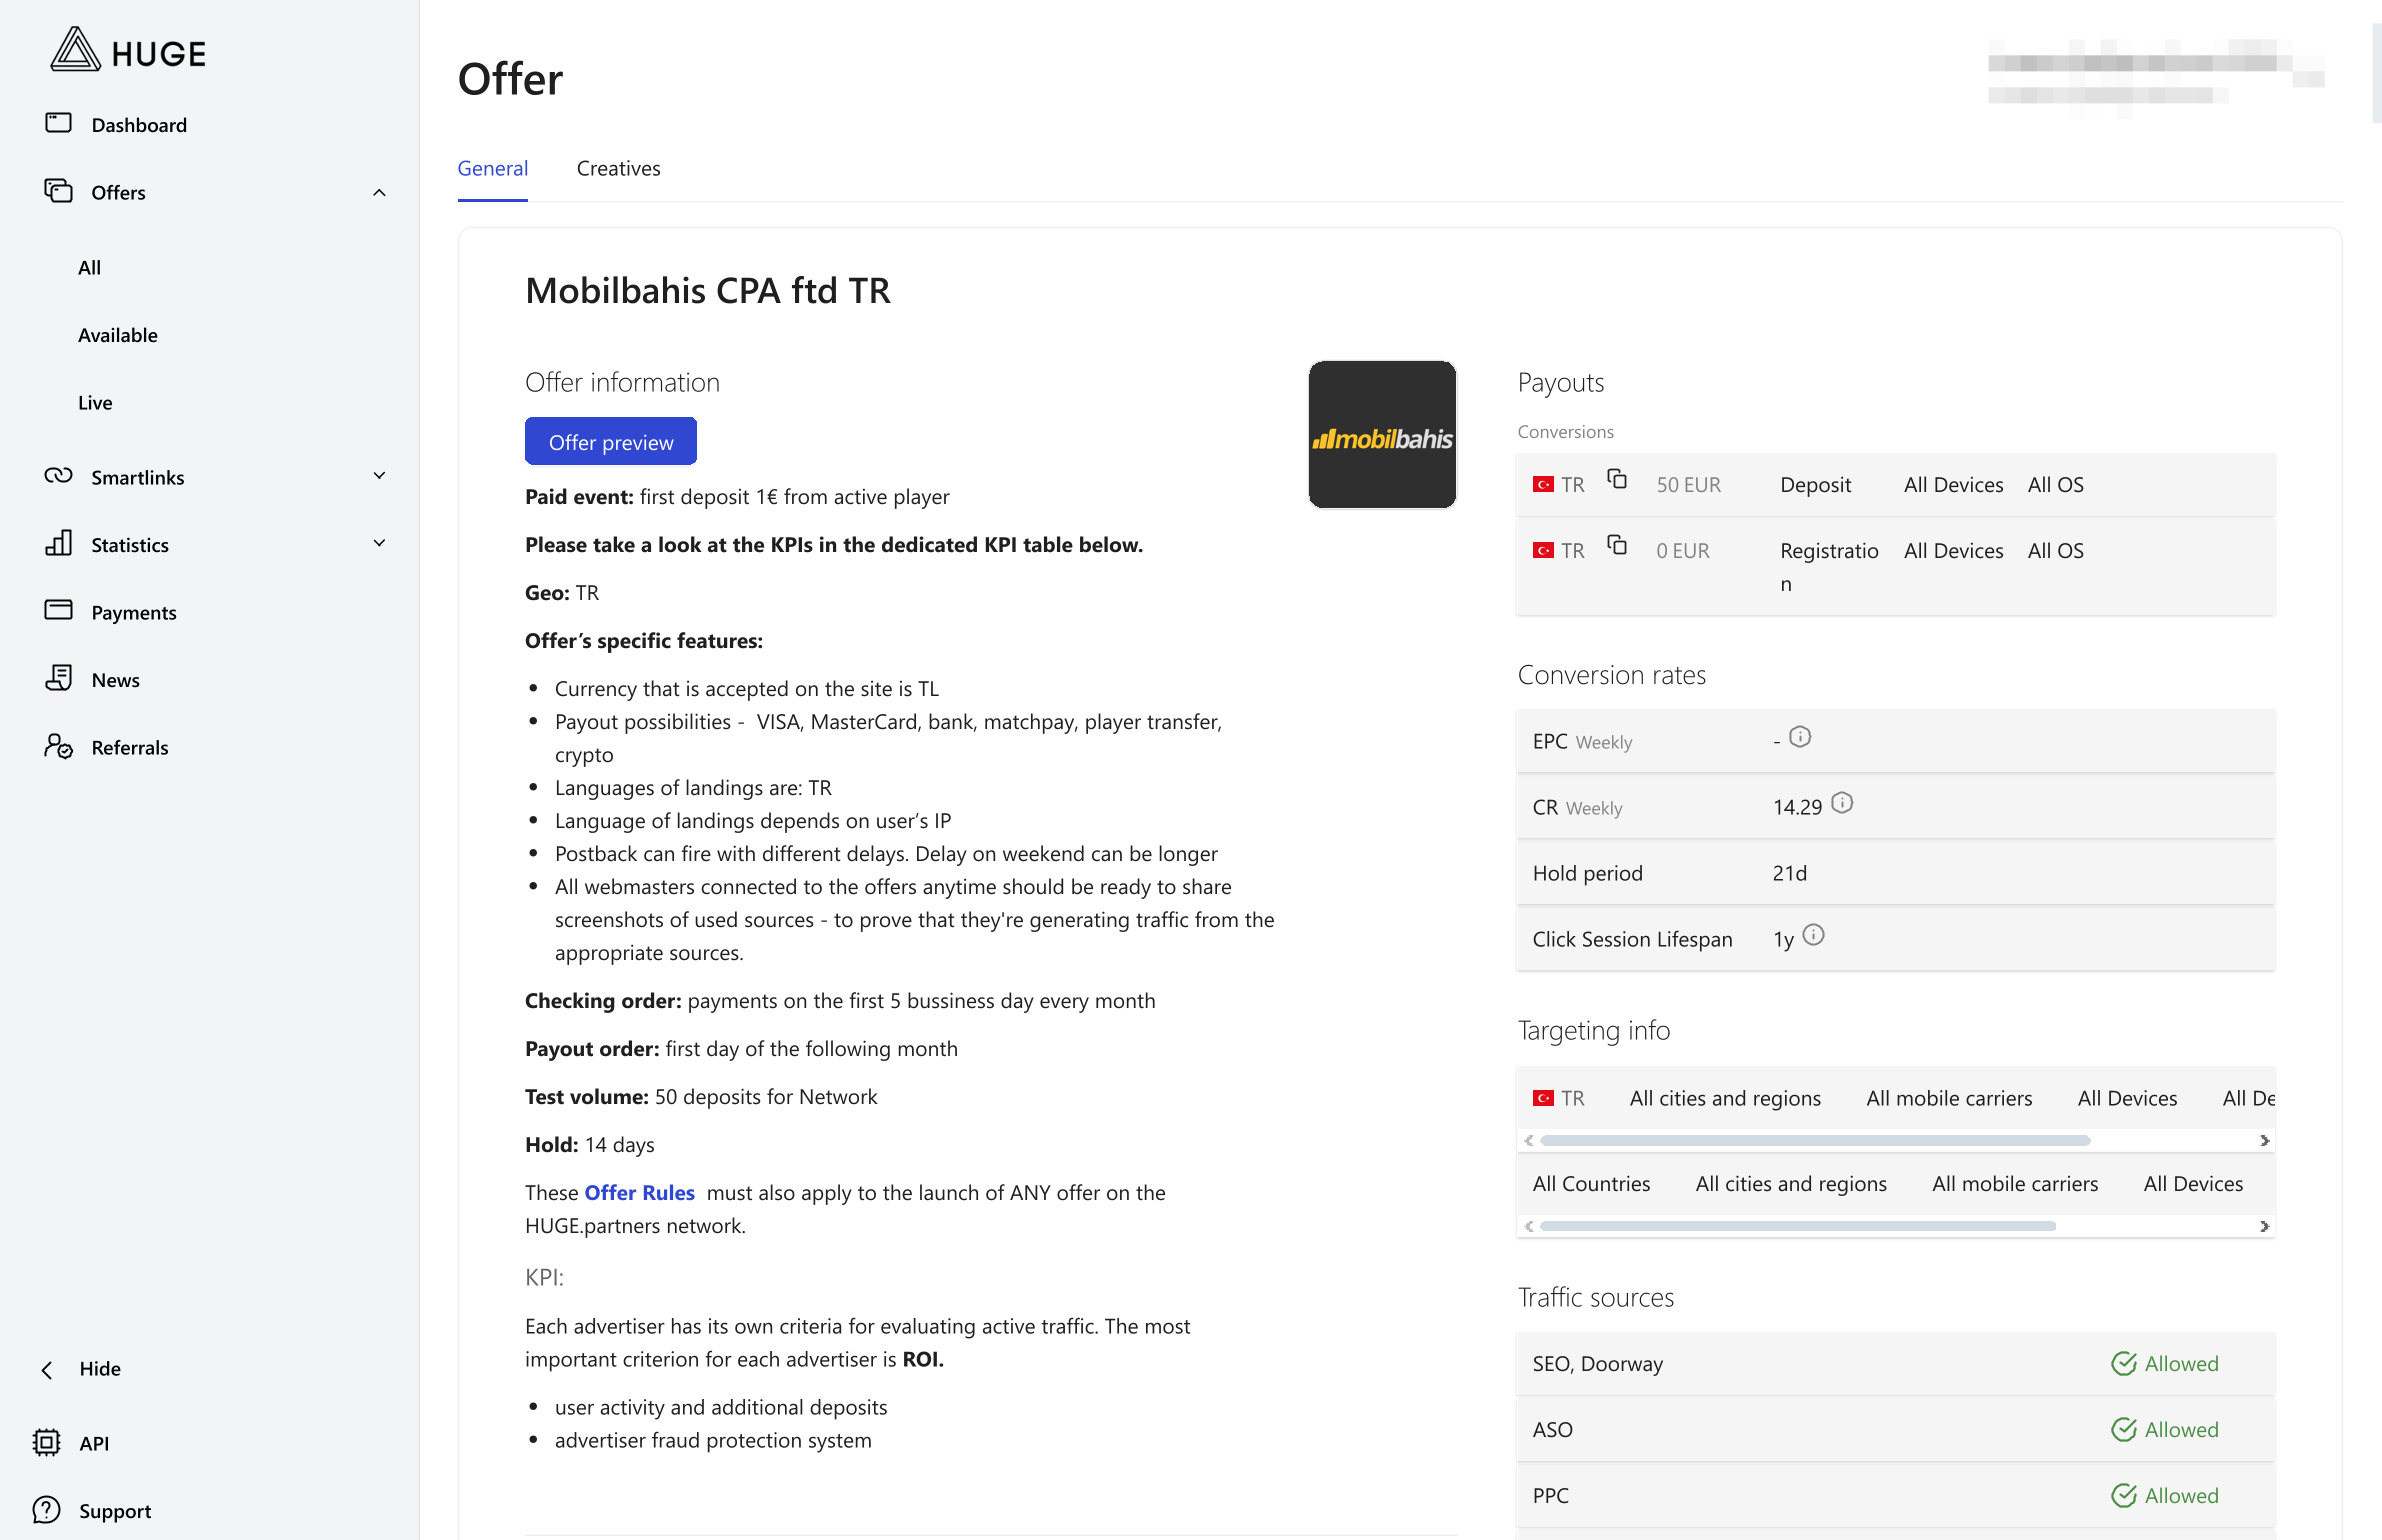Click the mobilbahis offer logo thumbnail
This screenshot has height=1540, width=2382.
coord(1382,434)
